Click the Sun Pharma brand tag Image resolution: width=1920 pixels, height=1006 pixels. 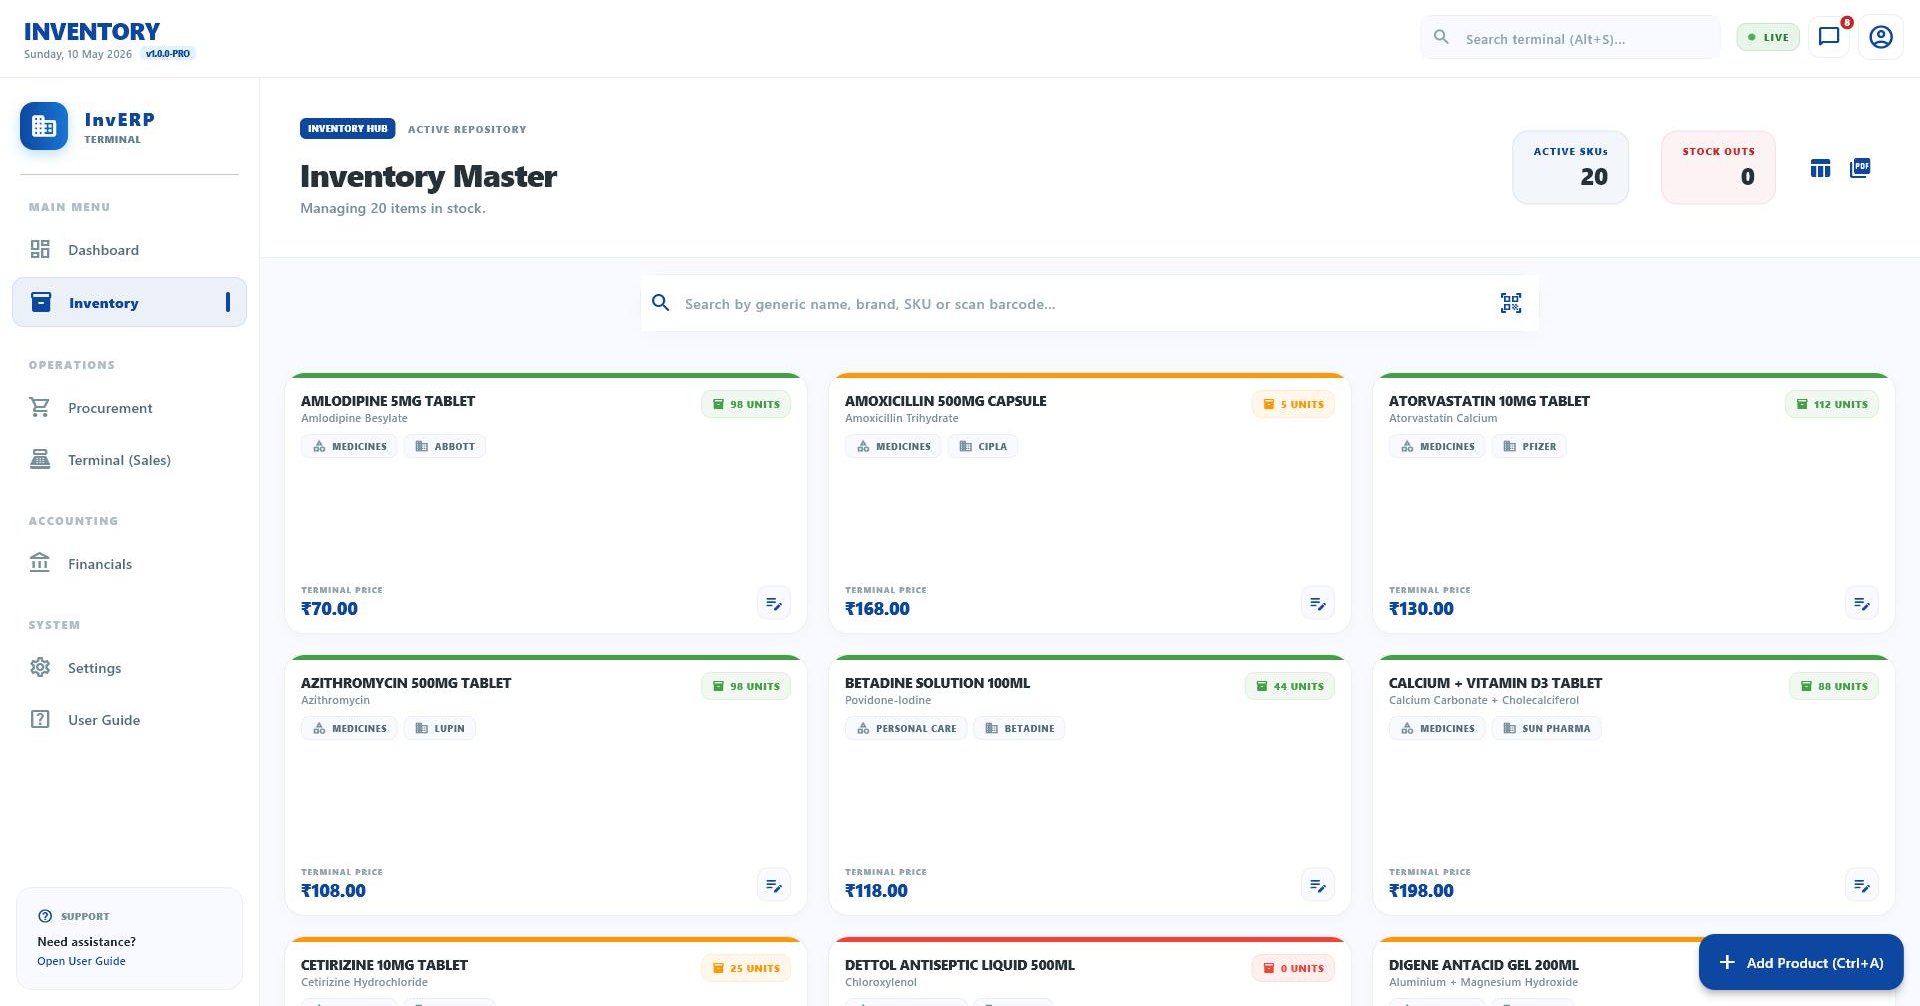point(1546,728)
